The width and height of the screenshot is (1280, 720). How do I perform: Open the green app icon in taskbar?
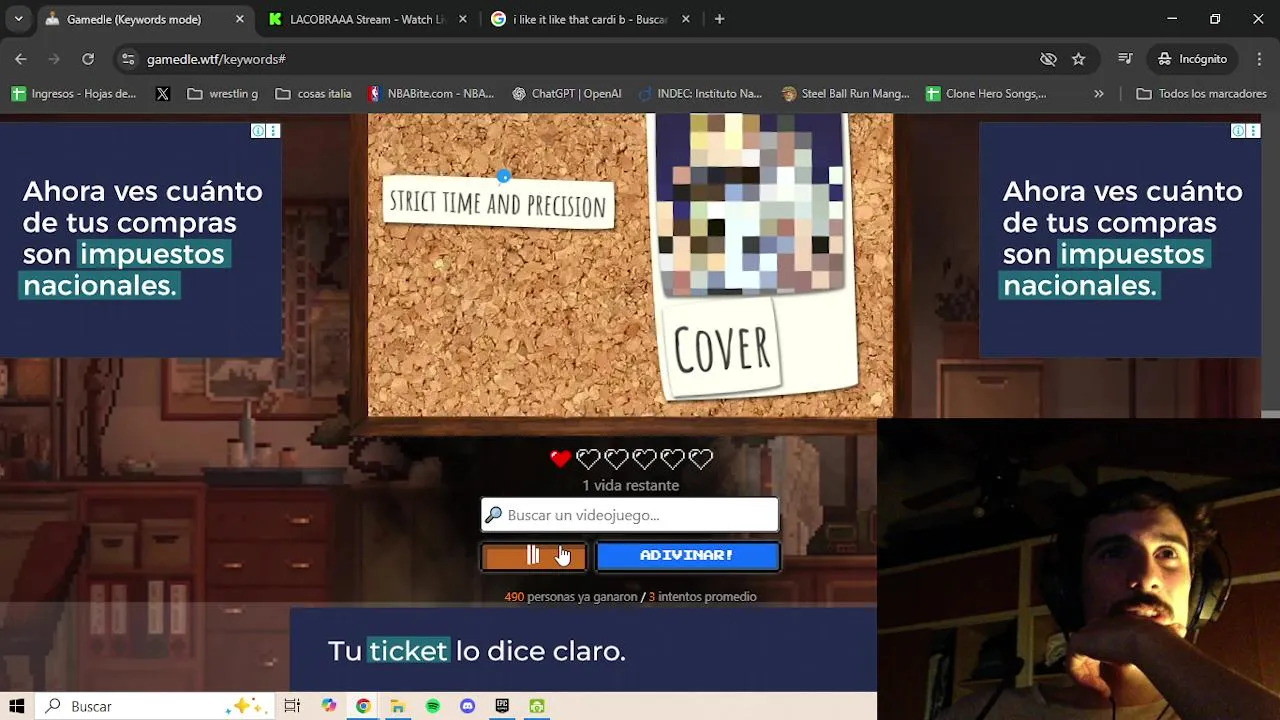[537, 706]
